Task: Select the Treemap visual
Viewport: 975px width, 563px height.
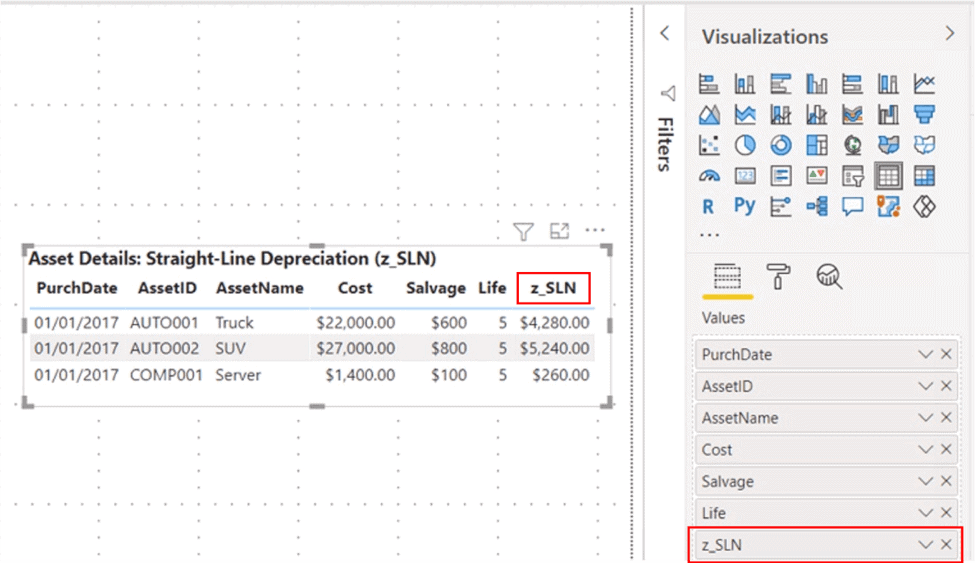Action: [816, 145]
